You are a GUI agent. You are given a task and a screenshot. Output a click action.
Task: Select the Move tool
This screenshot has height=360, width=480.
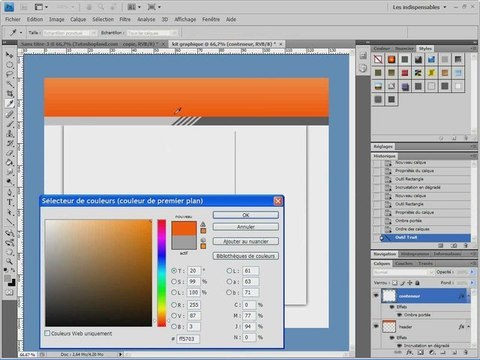click(x=10, y=55)
